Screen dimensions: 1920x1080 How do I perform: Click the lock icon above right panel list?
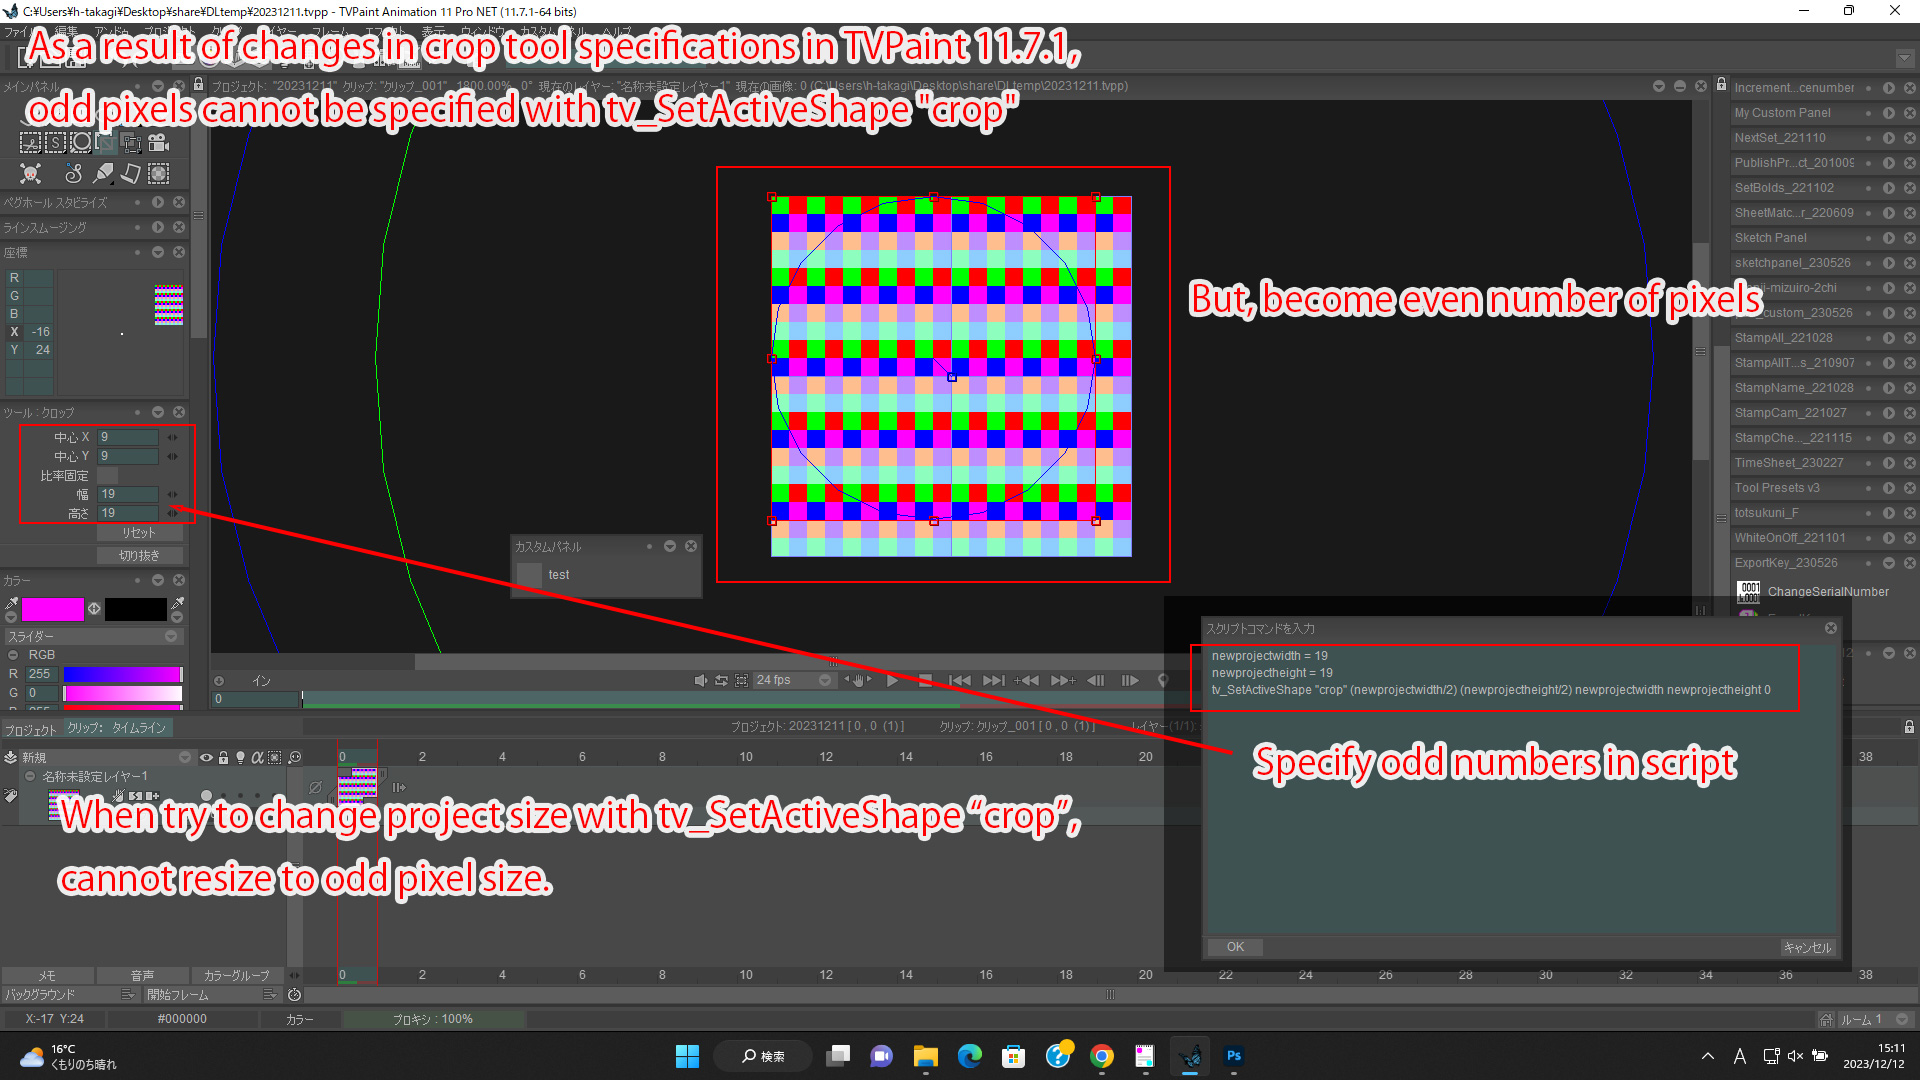pos(1721,85)
